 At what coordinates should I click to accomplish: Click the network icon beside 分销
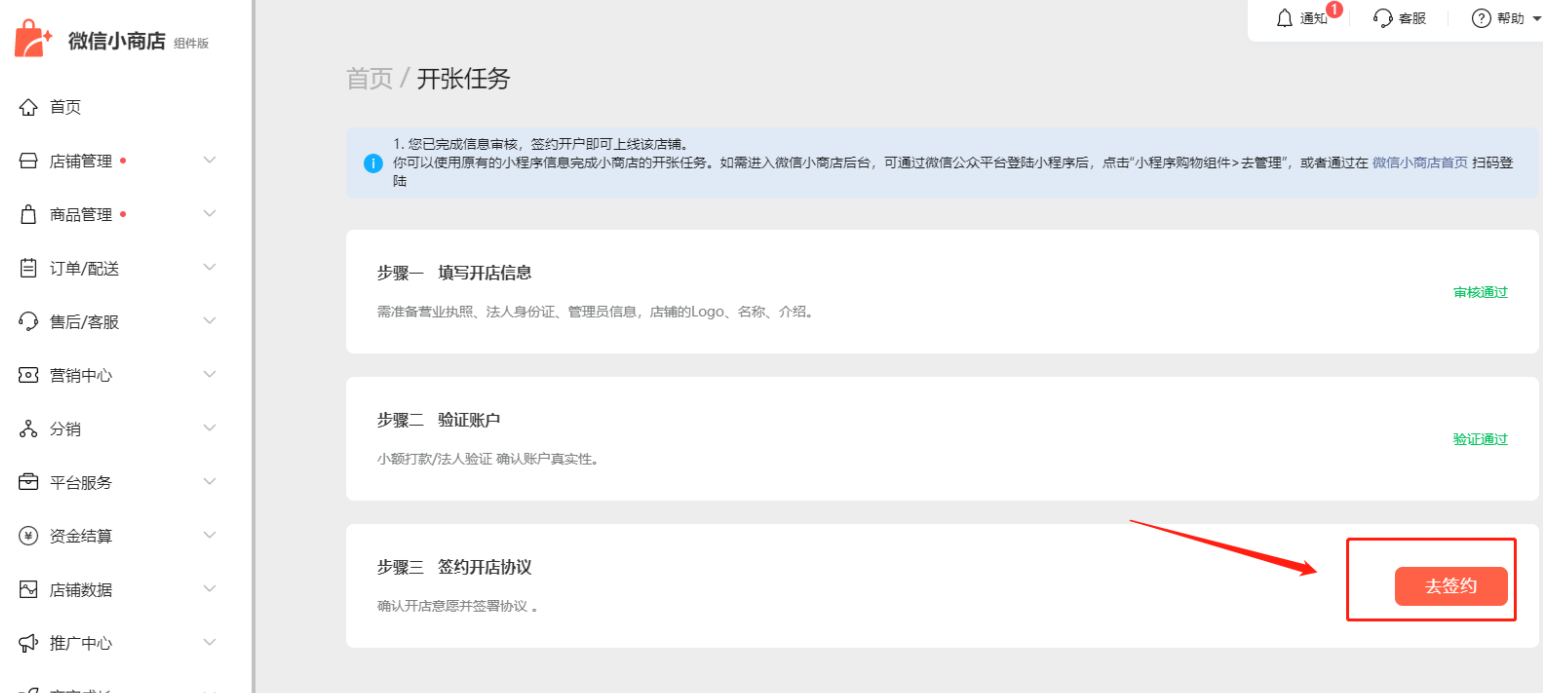(x=29, y=429)
